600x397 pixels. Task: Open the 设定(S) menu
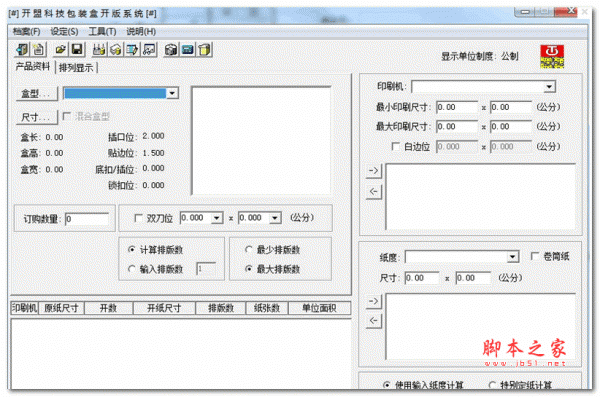coord(64,31)
